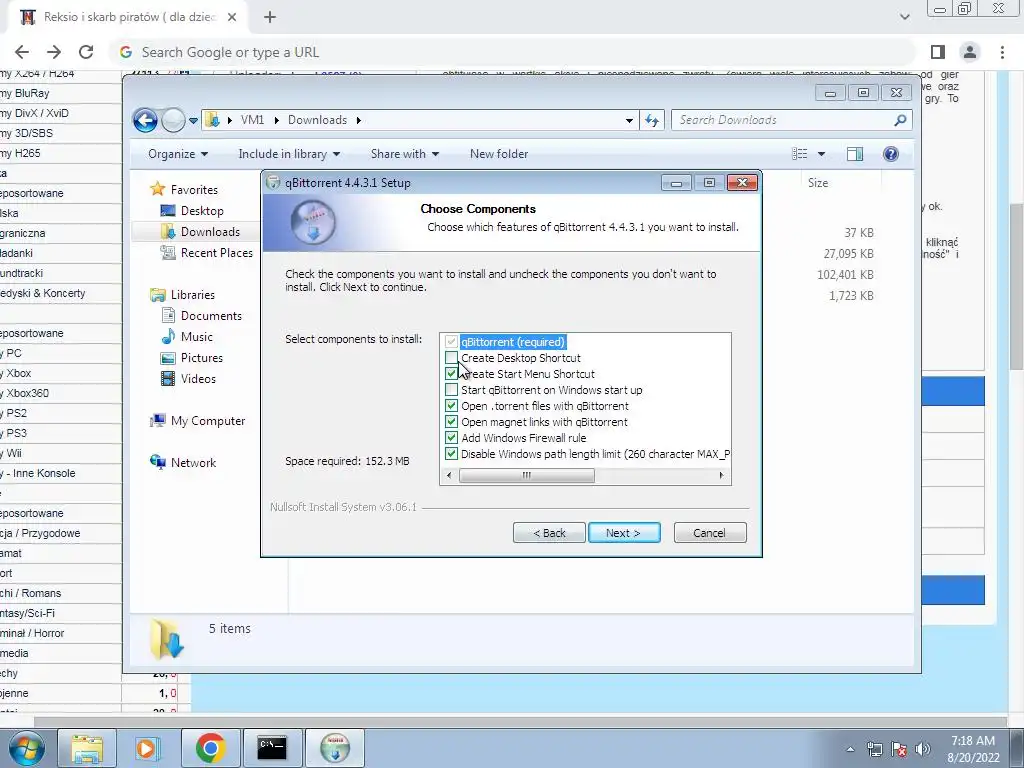
Task: Click left arrow of components list scrollbar
Action: click(449, 475)
